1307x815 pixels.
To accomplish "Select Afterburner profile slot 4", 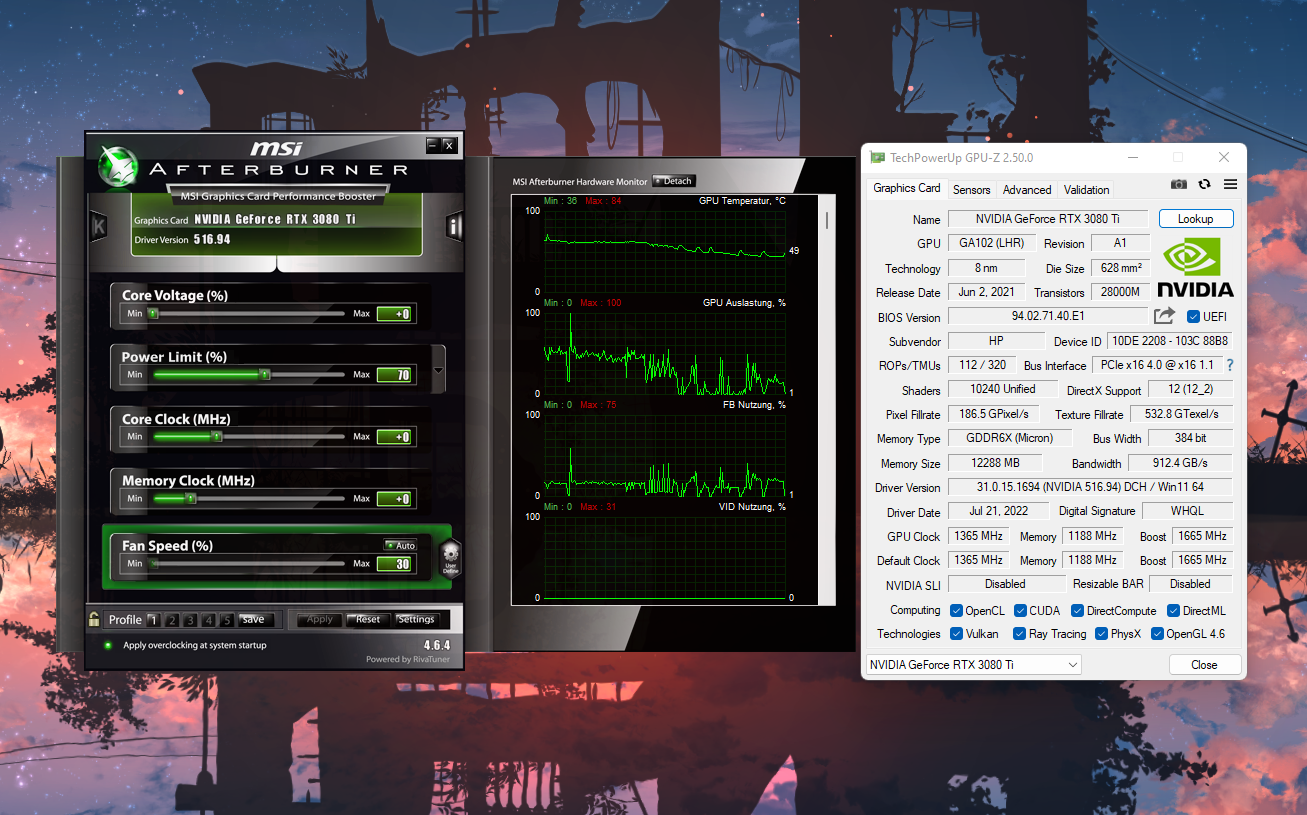I will click(208, 619).
